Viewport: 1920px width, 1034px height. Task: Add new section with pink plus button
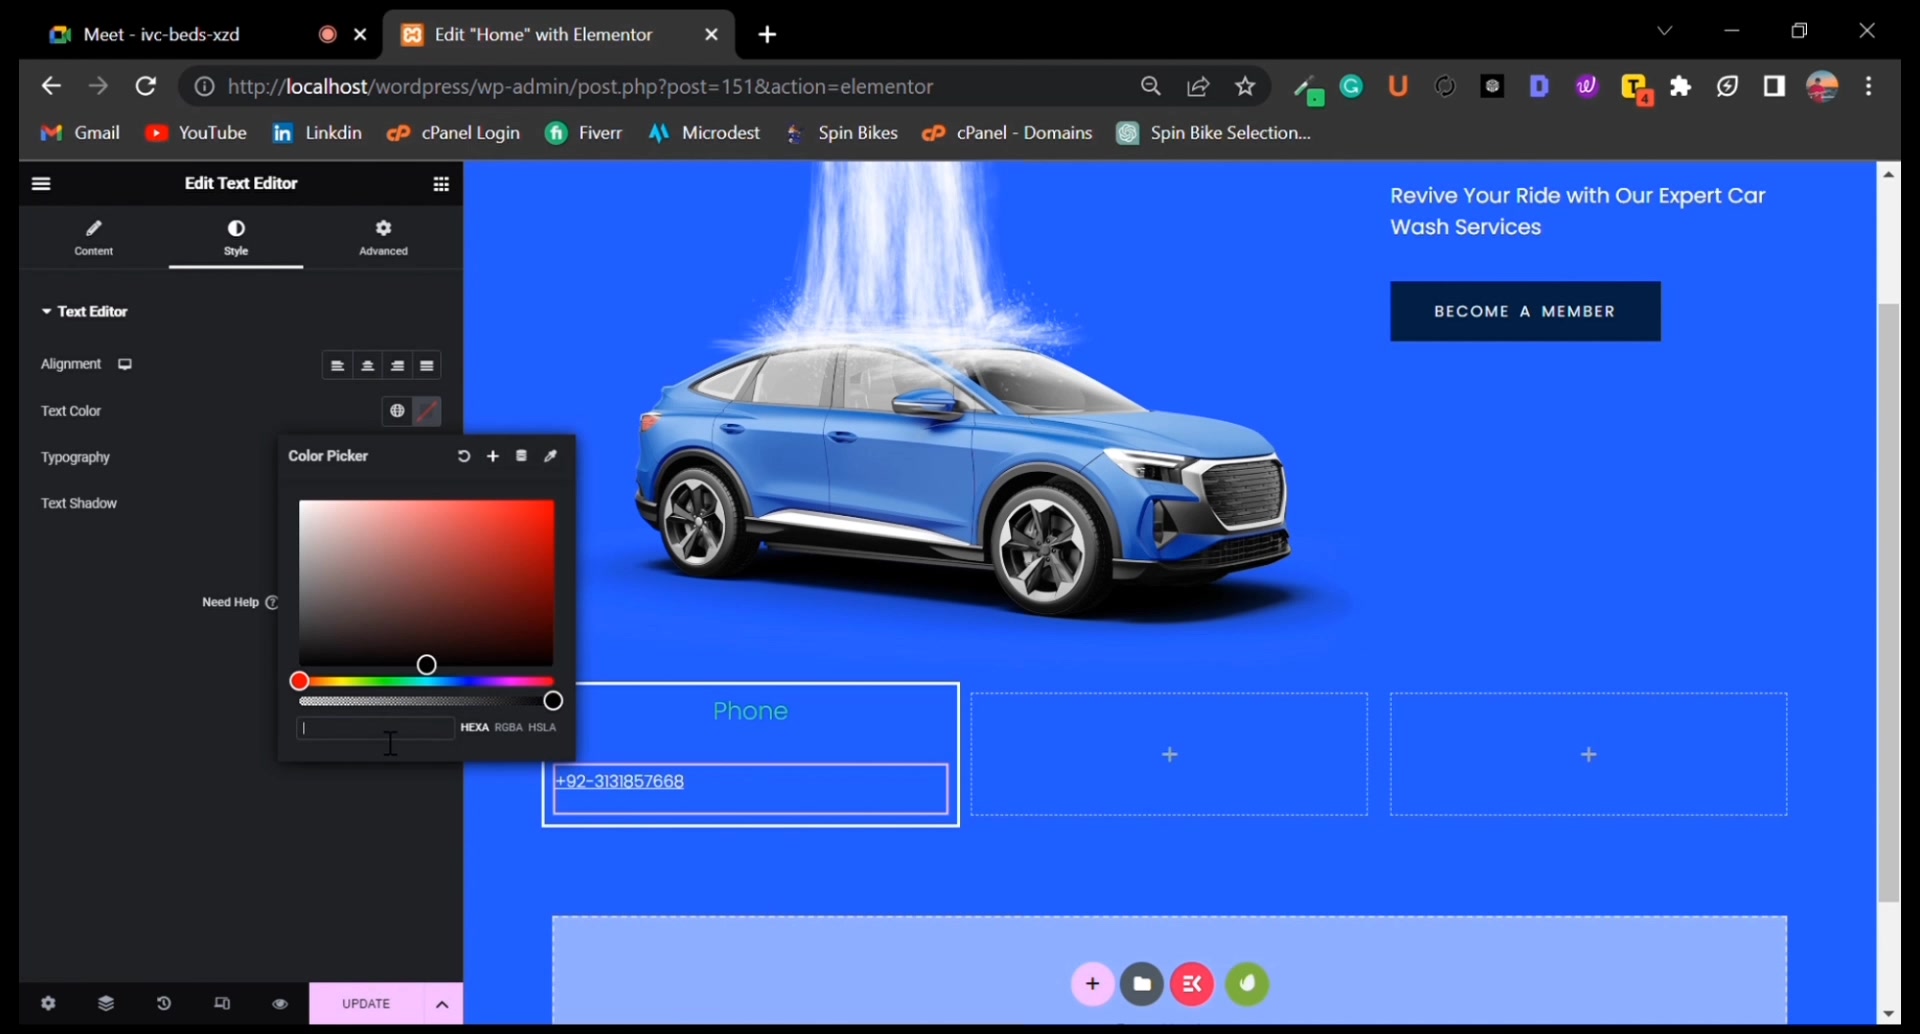pos(1092,985)
